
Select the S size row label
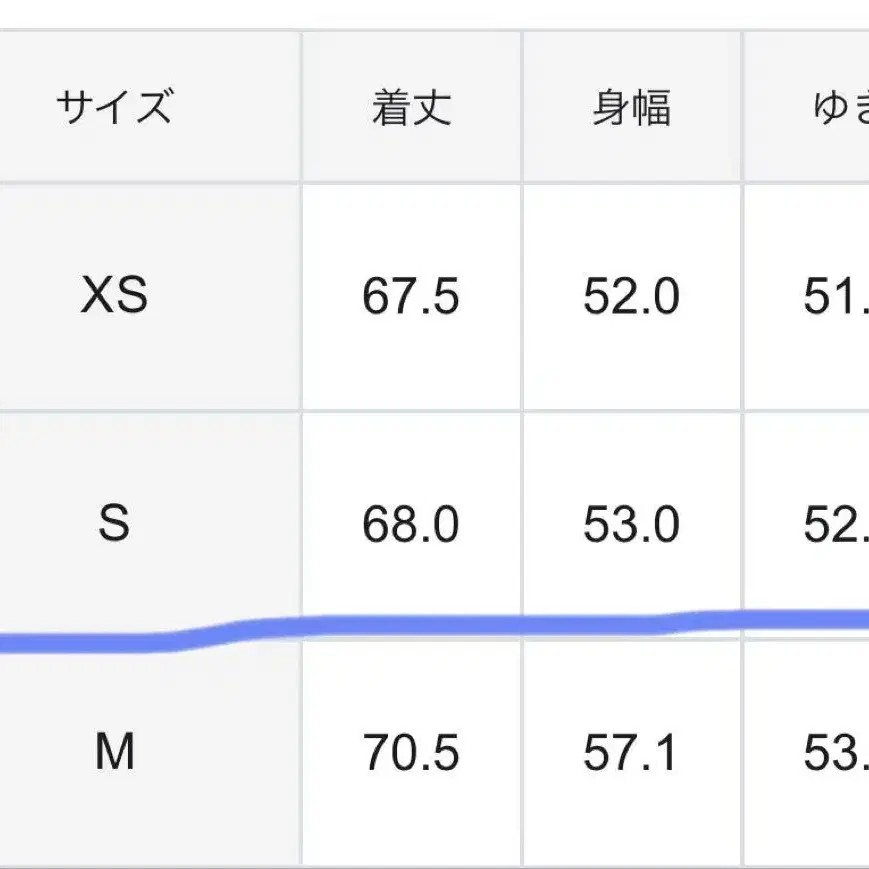pyautogui.click(x=114, y=523)
